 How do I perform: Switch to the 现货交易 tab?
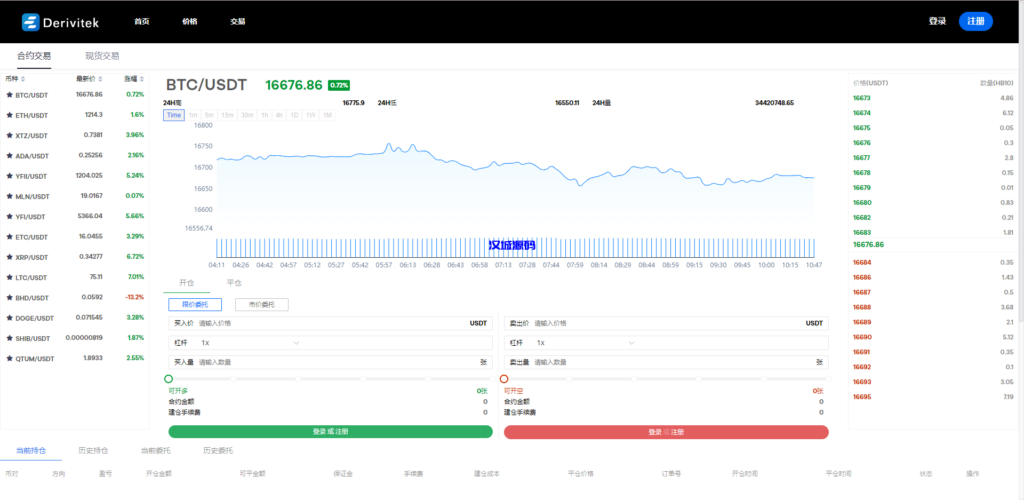coord(102,56)
